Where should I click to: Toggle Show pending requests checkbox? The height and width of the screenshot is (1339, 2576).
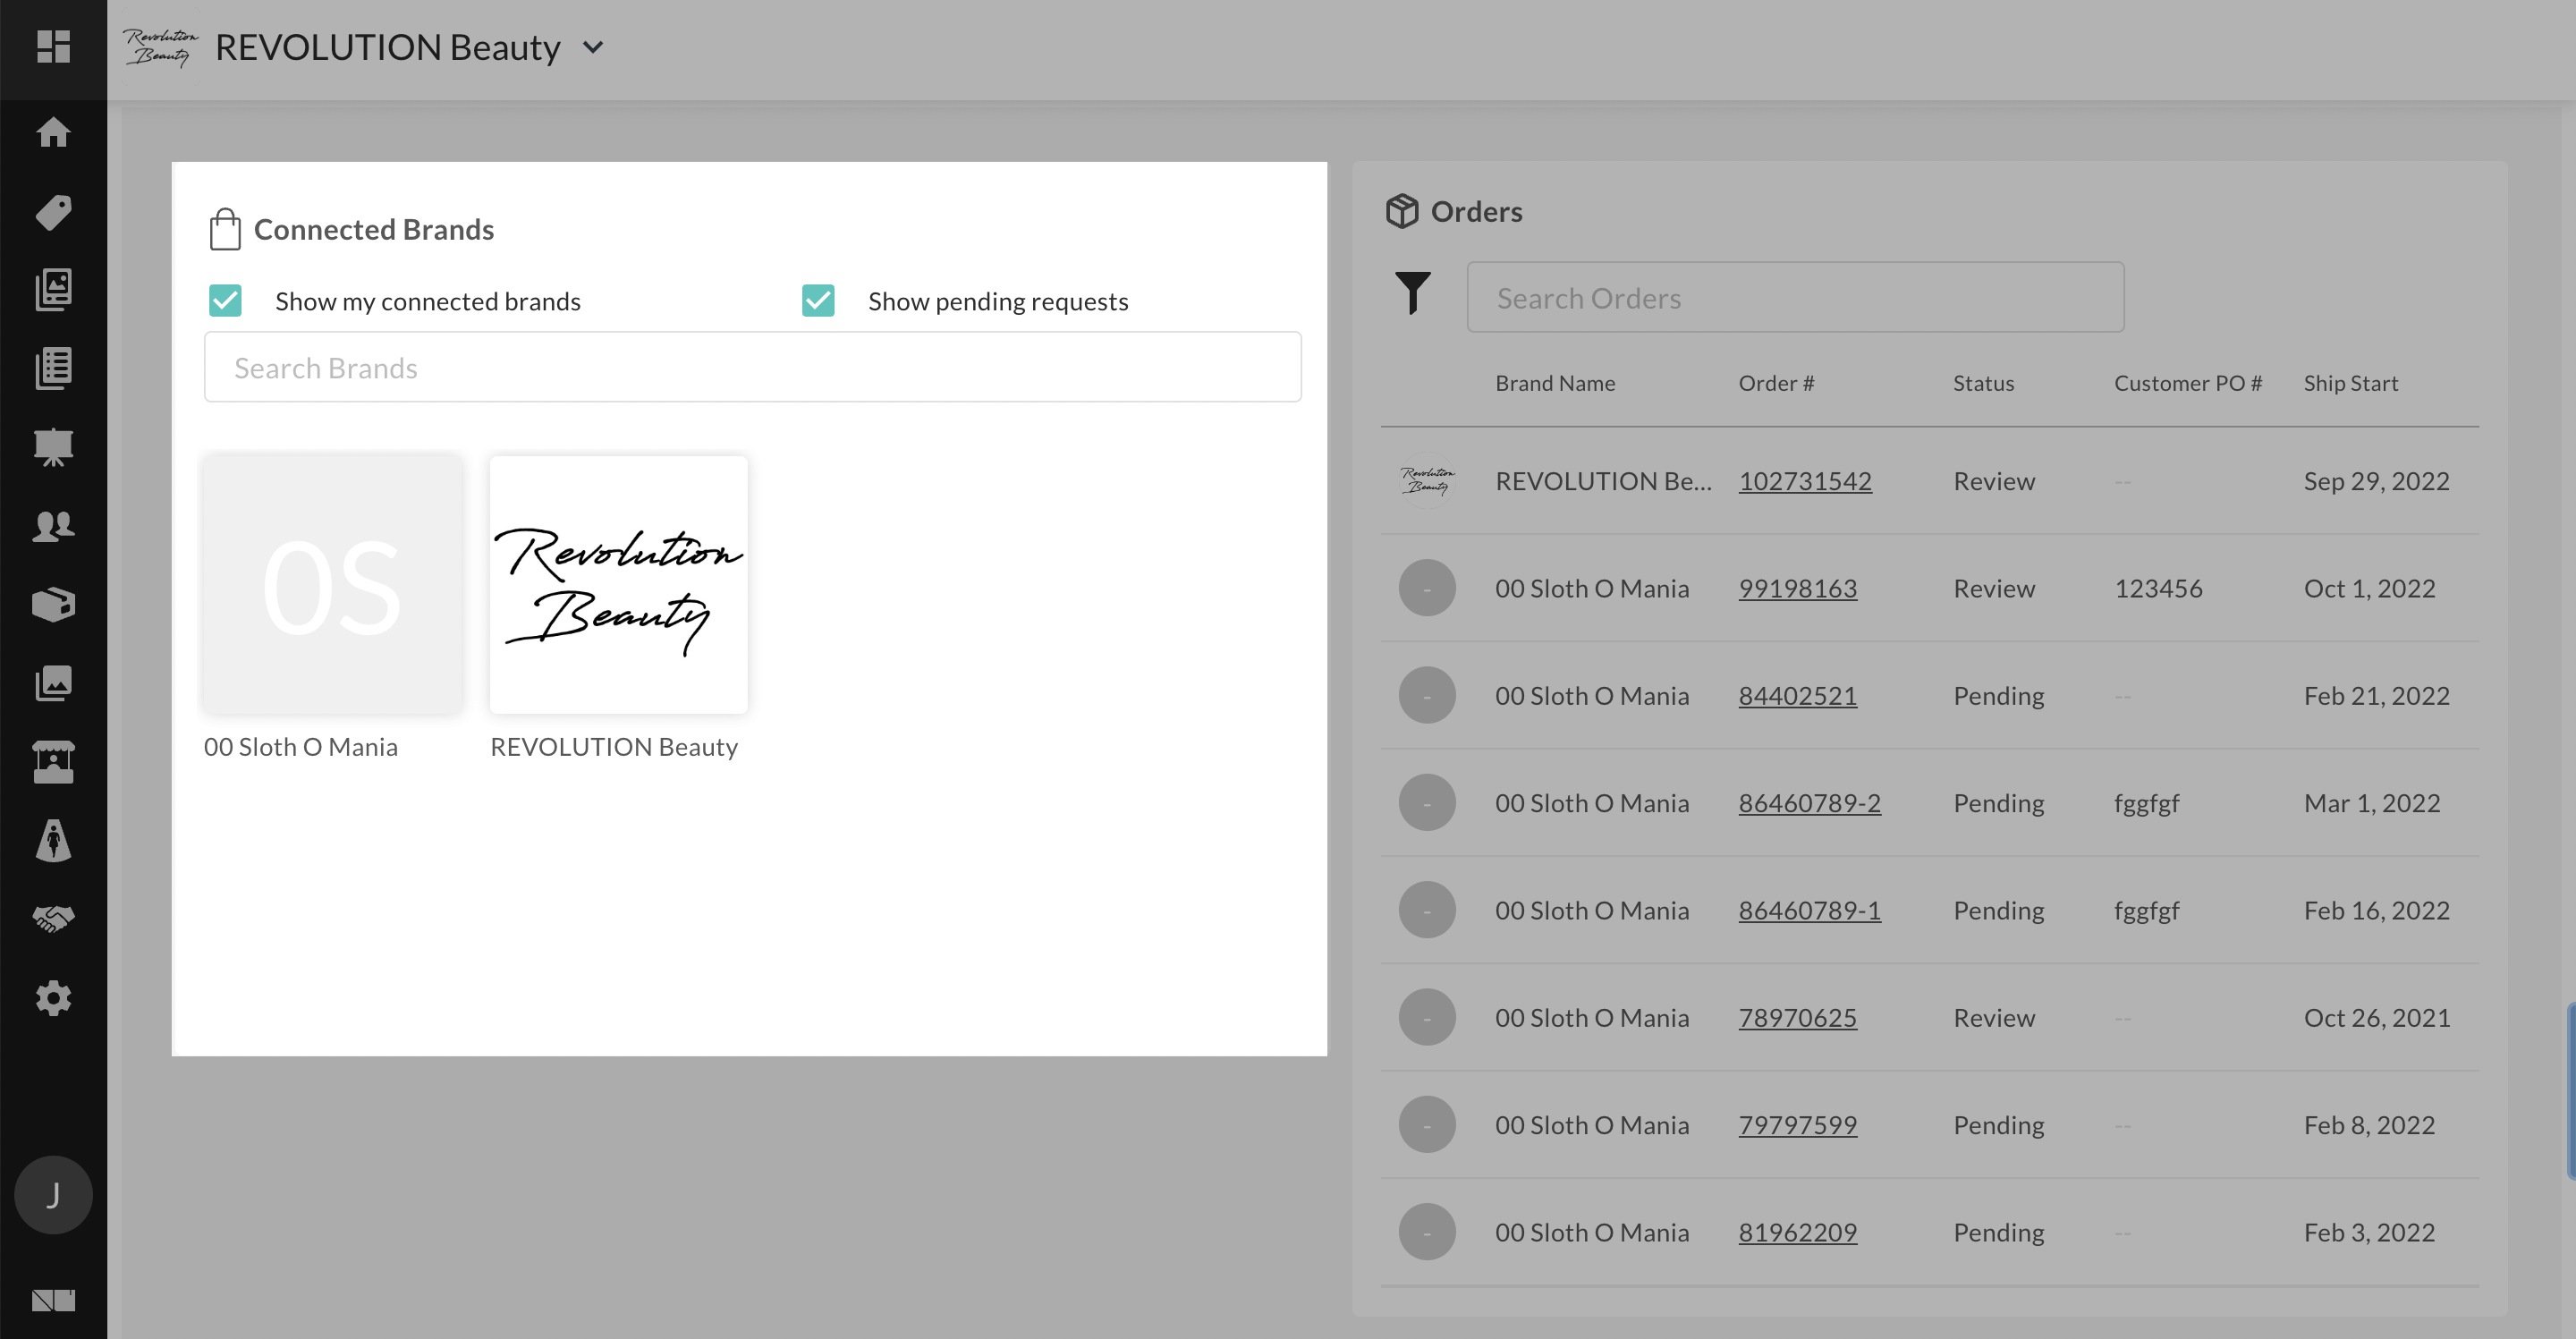(816, 300)
